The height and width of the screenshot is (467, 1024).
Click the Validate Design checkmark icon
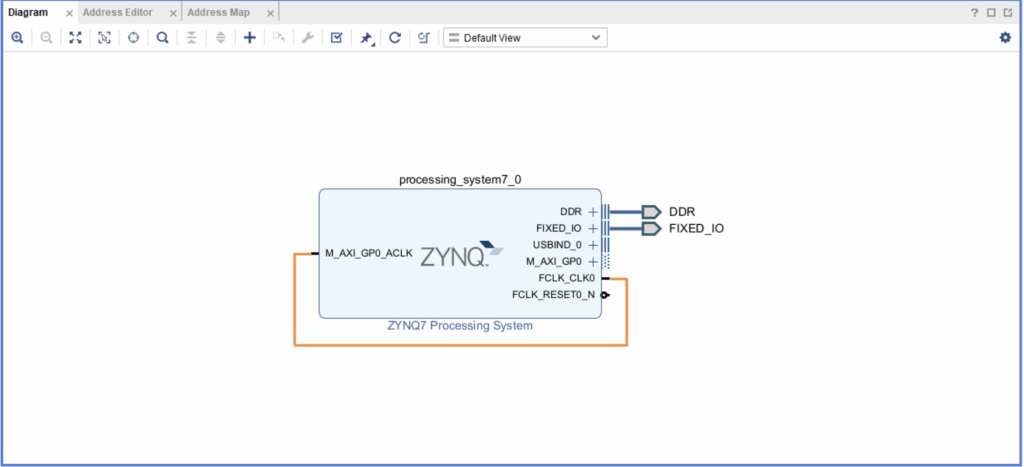pyautogui.click(x=337, y=38)
